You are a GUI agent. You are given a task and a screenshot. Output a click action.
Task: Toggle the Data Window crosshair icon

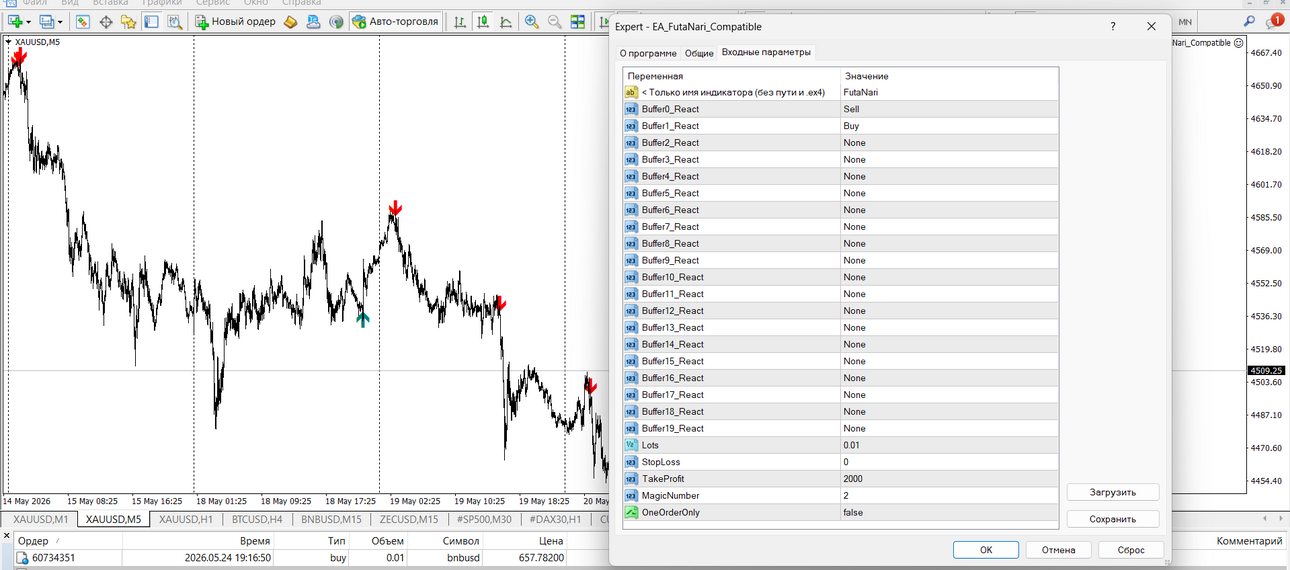click(x=105, y=21)
